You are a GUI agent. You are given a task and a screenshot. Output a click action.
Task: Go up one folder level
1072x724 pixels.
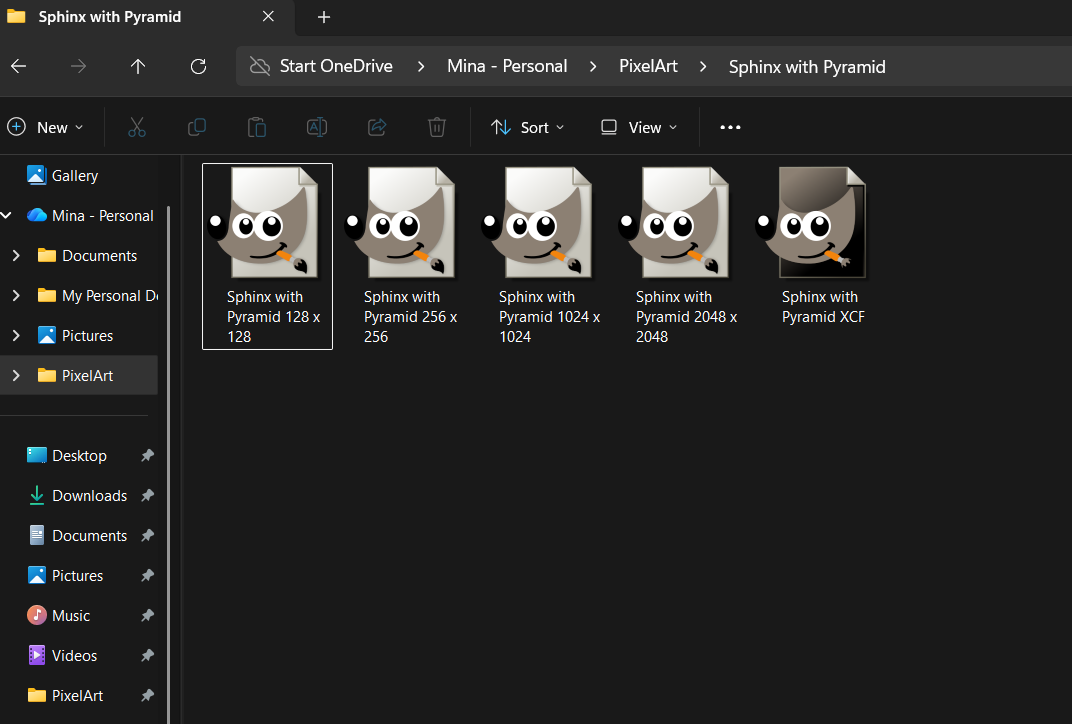138,66
